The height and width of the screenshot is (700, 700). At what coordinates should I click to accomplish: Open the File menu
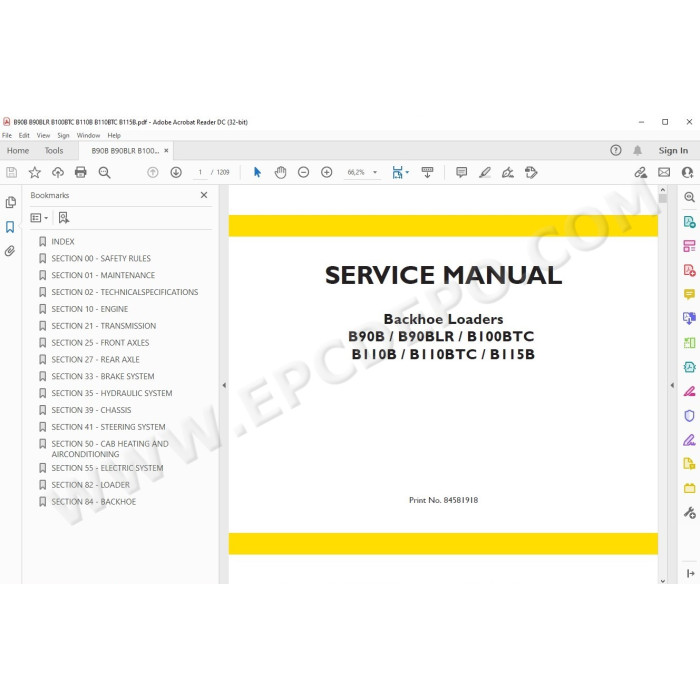click(x=7, y=135)
